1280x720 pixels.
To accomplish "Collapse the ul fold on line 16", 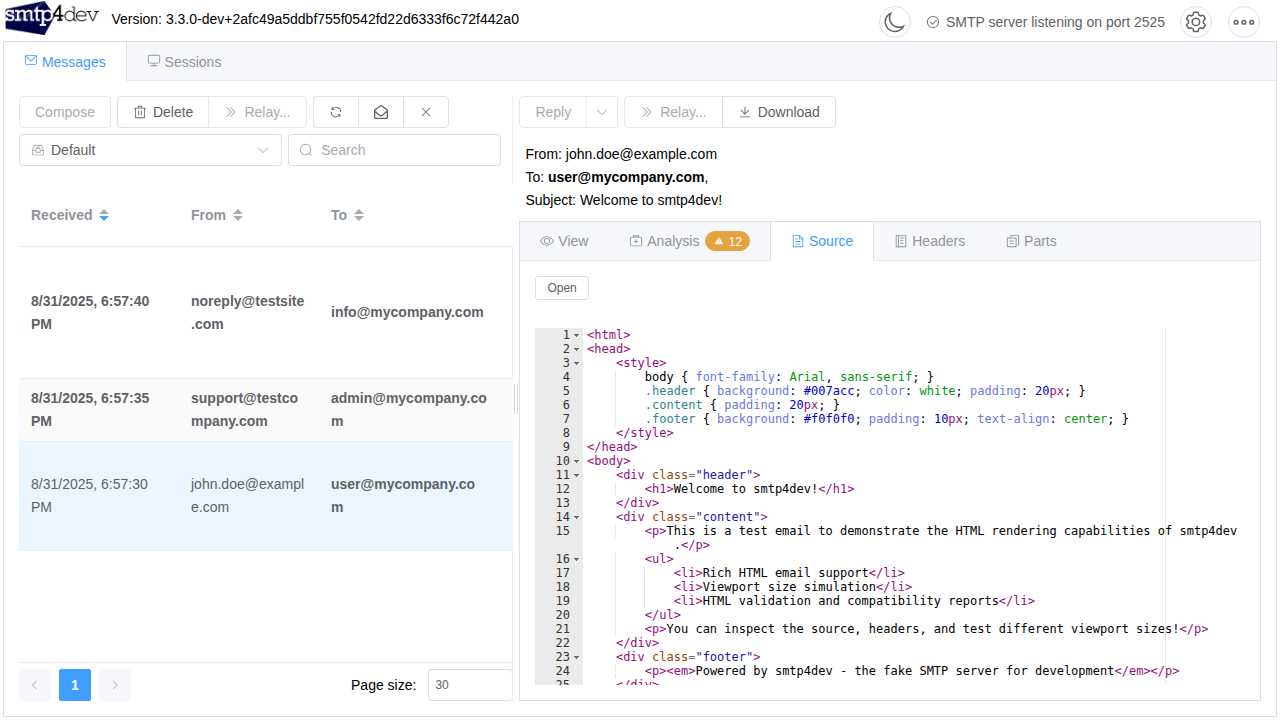I will pyautogui.click(x=577, y=559).
